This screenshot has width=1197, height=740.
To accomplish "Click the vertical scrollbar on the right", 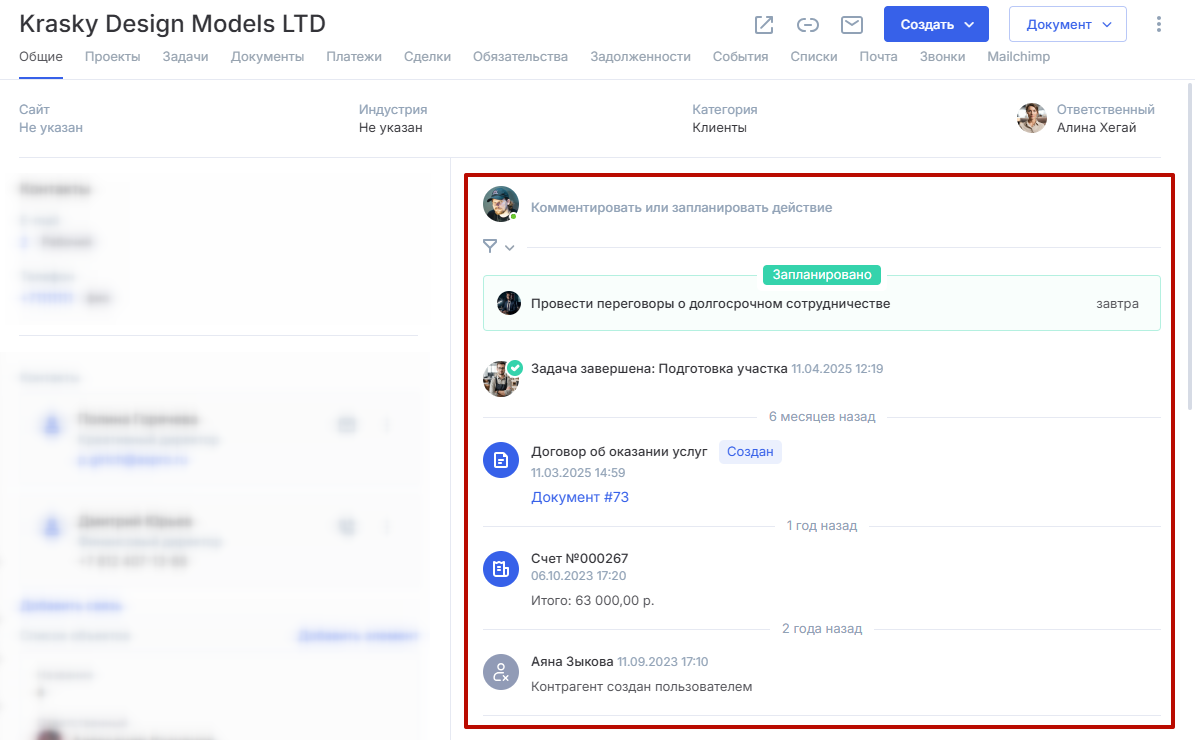I will tap(1189, 250).
